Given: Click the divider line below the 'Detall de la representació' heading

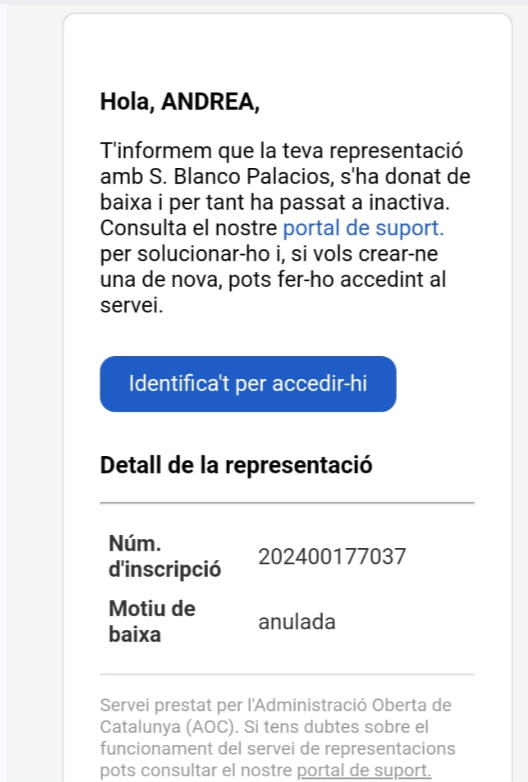Looking at the screenshot, I should click(x=287, y=503).
